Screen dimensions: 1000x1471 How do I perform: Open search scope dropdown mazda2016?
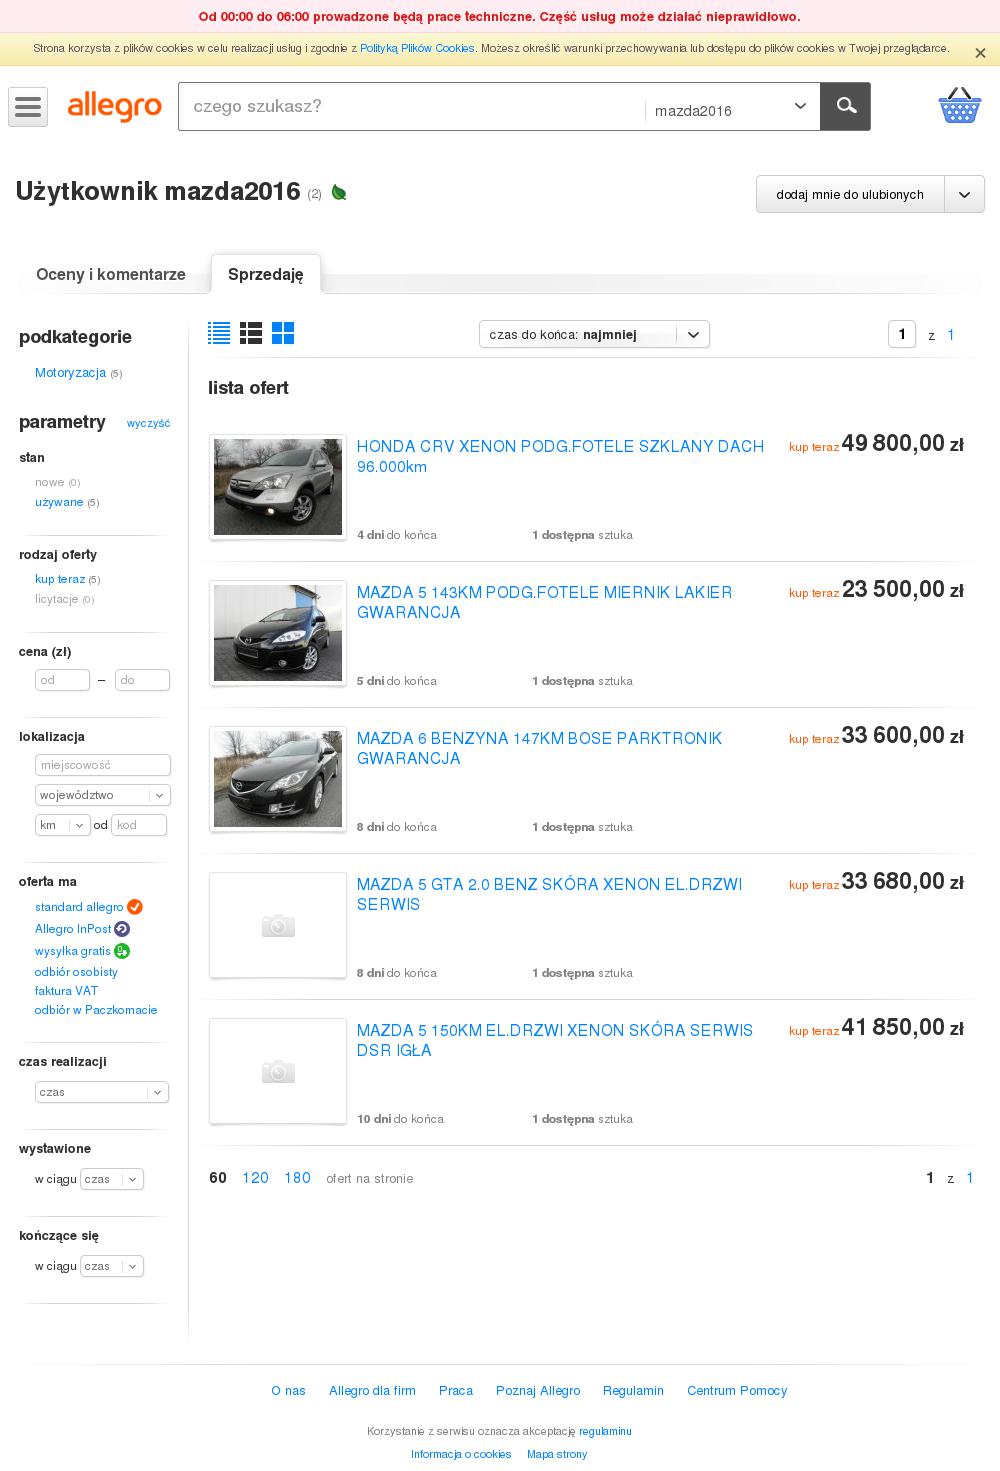(732, 107)
